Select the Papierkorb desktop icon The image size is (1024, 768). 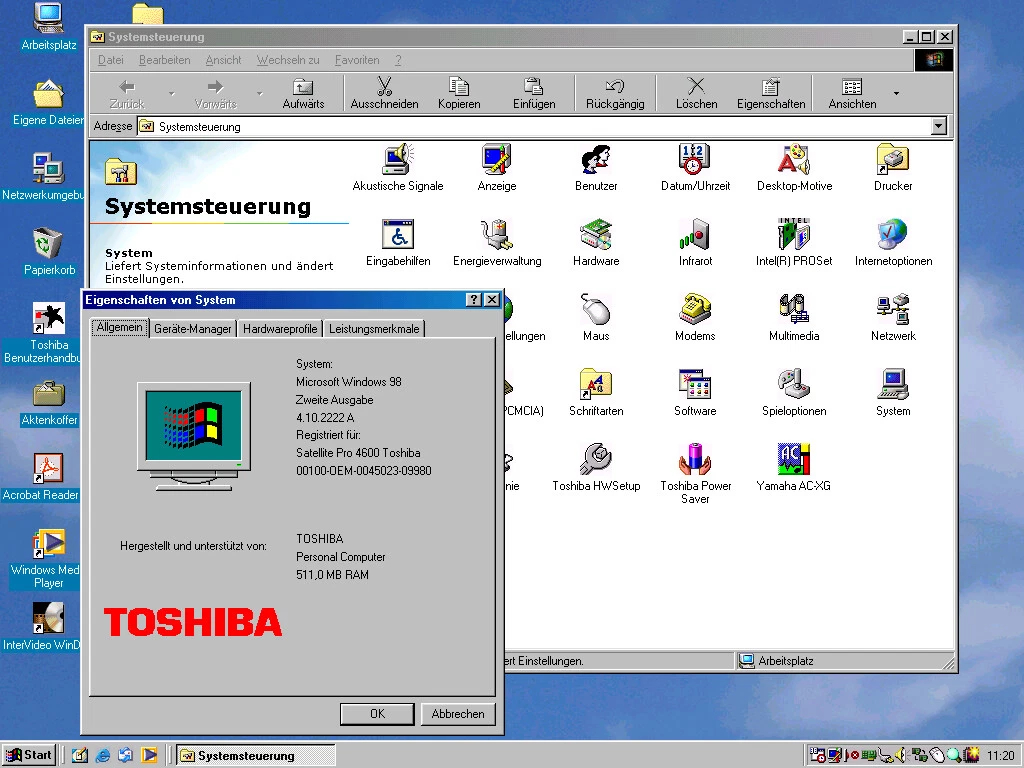pos(48,251)
